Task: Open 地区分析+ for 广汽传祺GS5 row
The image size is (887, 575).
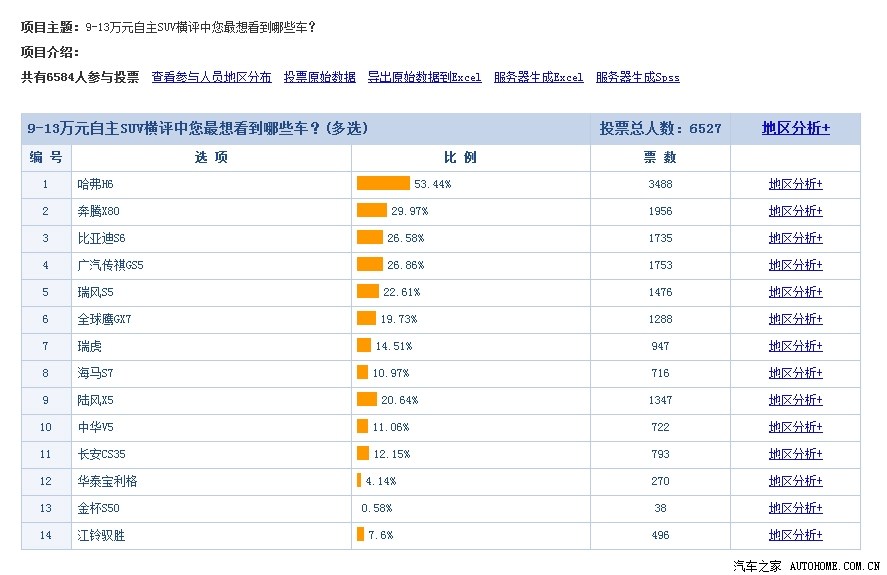Action: pos(795,265)
